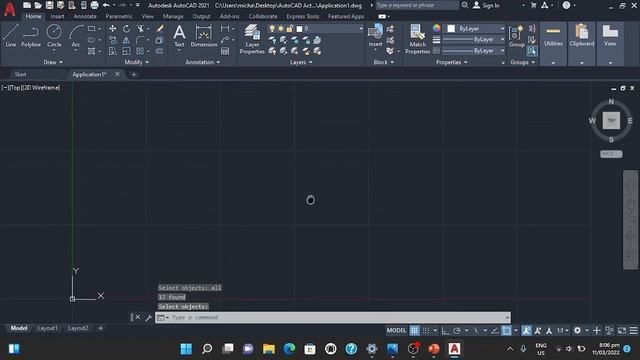Open the Insert ribbon tab

(x=57, y=16)
